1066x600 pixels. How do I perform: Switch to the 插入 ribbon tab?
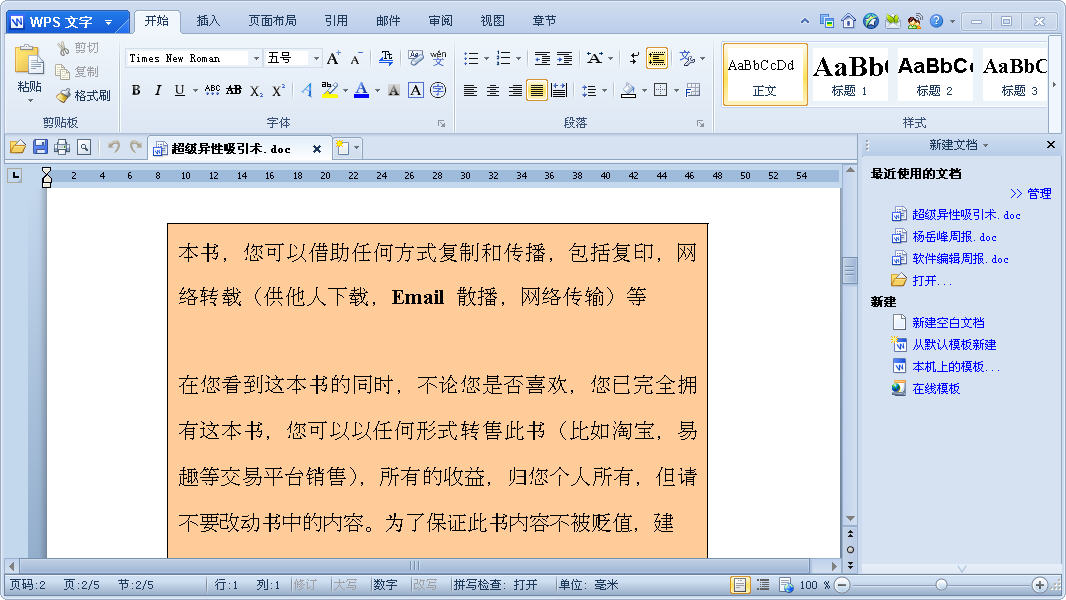(208, 21)
